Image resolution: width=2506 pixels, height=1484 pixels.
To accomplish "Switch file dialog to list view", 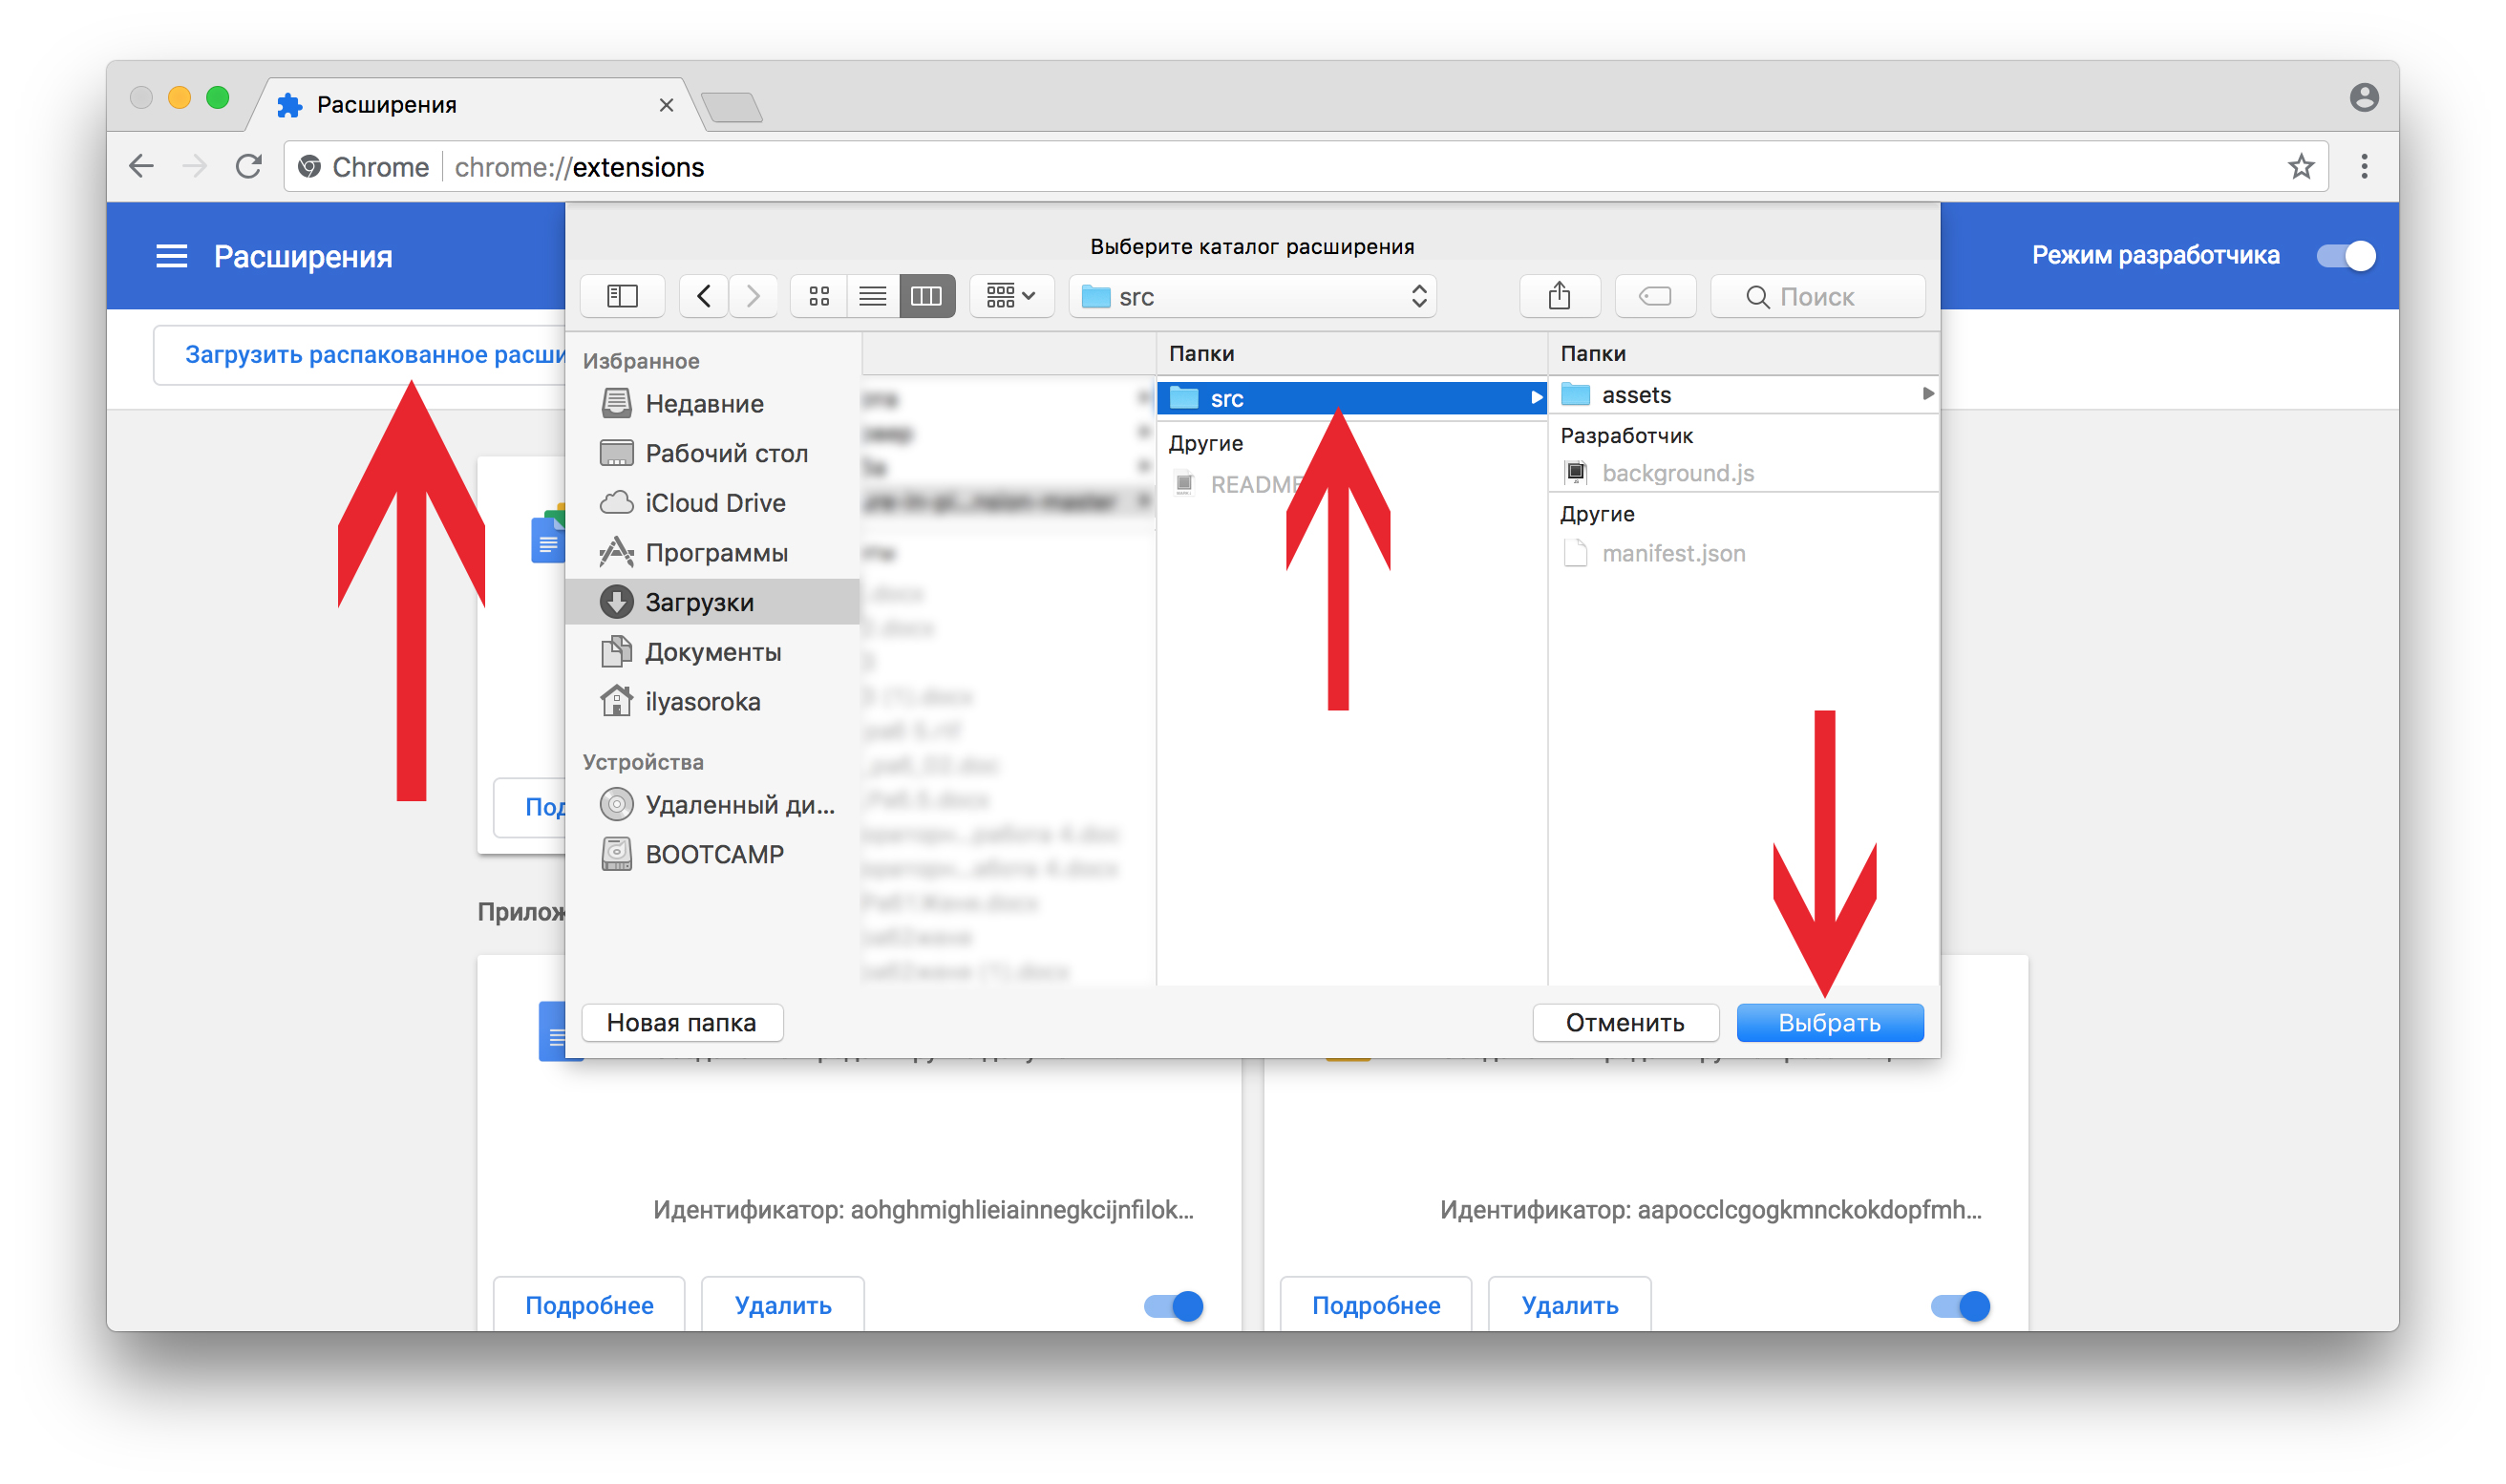I will click(x=872, y=296).
